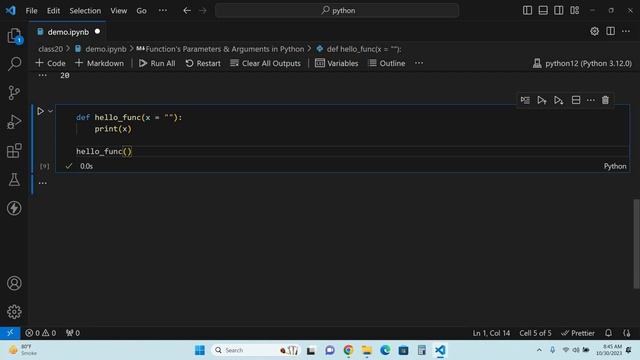Open the File menu
Image resolution: width=640 pixels, height=360 pixels.
pyautogui.click(x=31, y=11)
